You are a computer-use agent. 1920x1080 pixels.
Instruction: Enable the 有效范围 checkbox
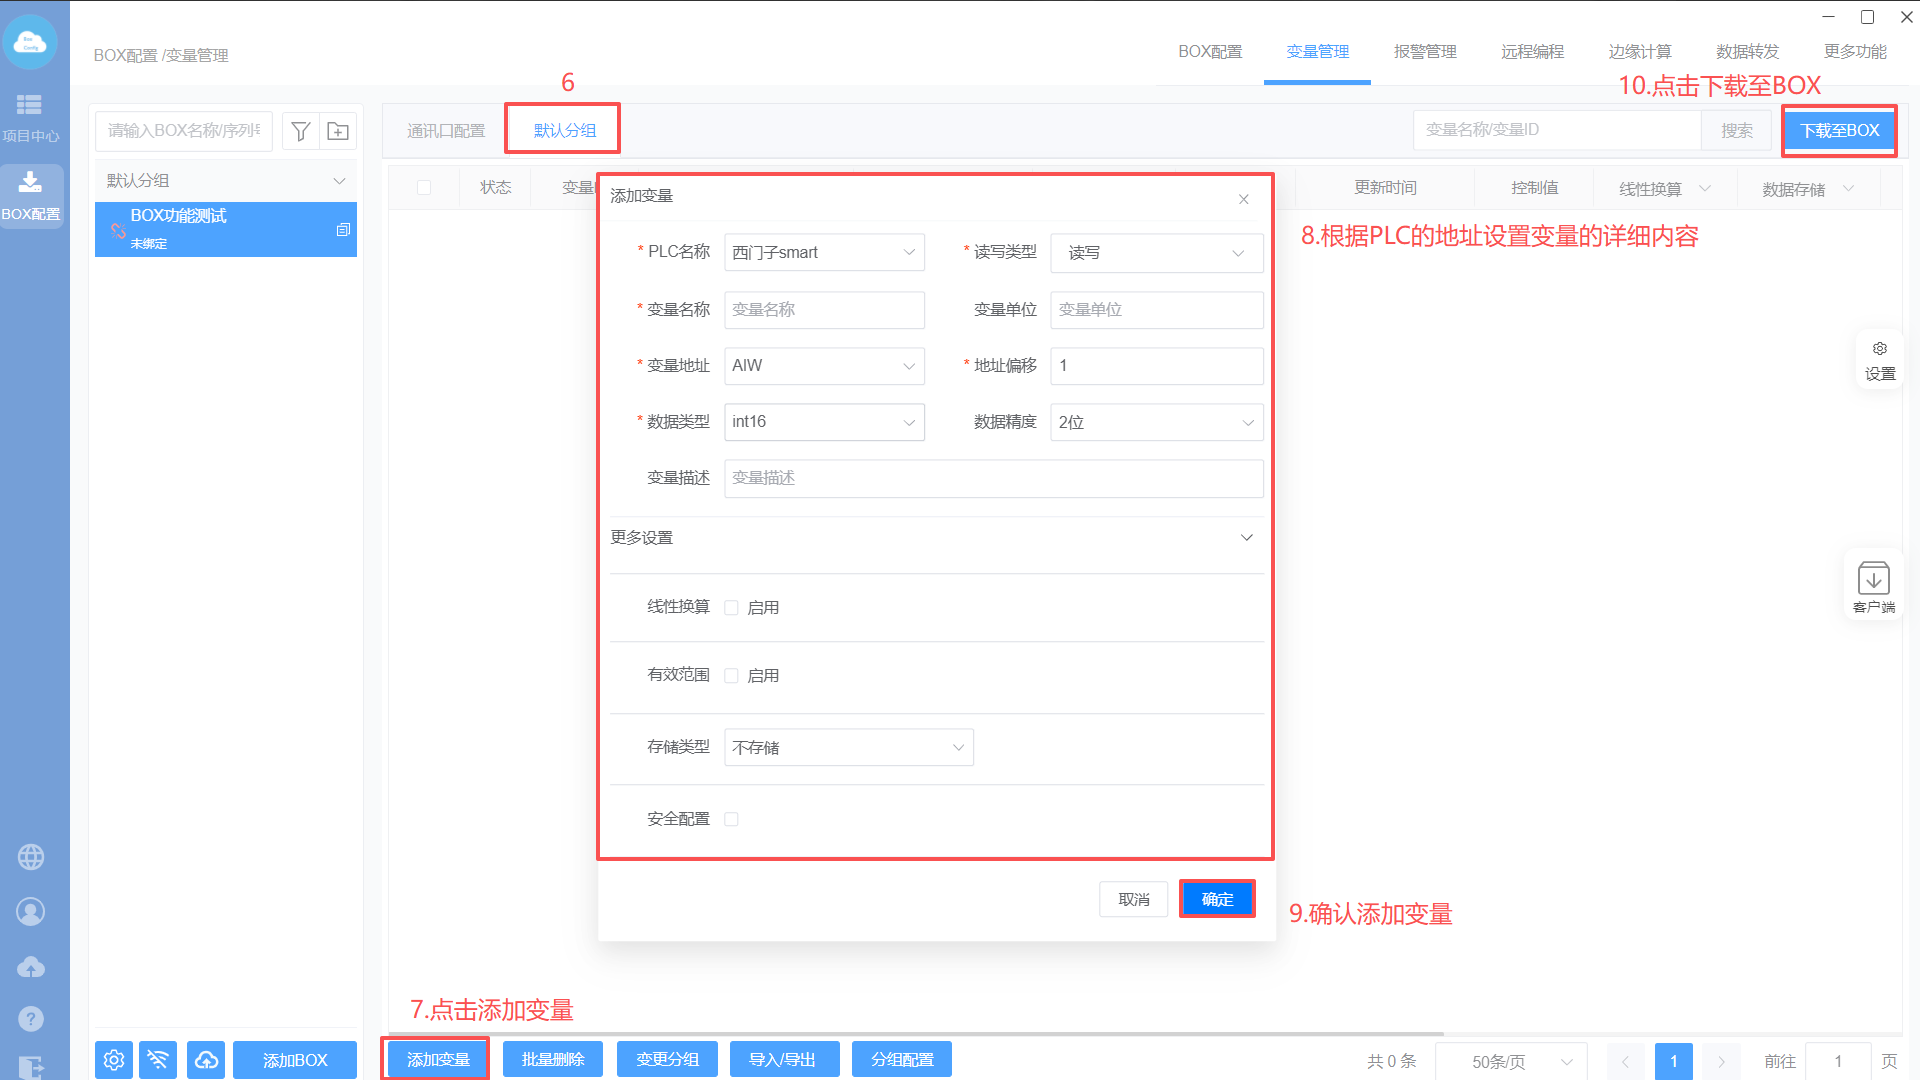coord(731,676)
